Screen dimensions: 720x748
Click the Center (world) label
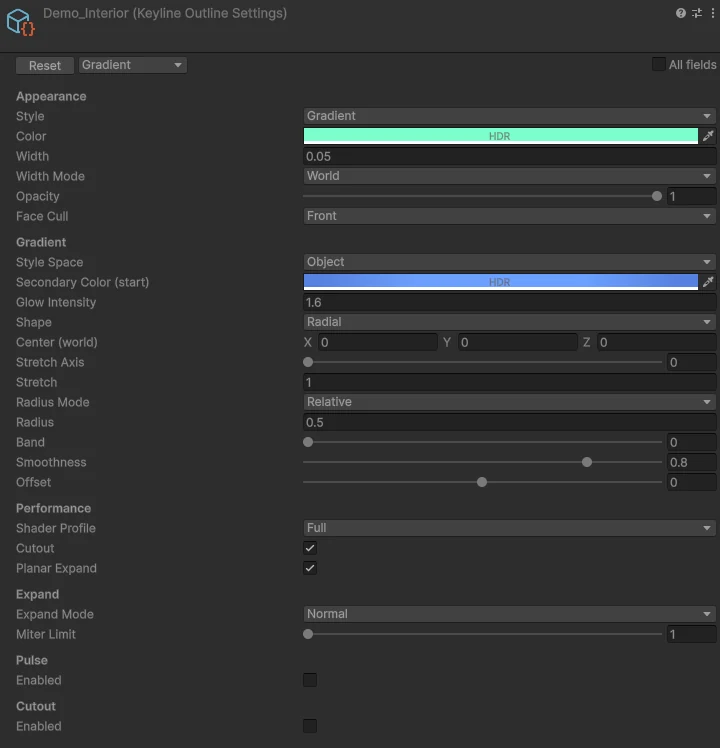(x=57, y=343)
